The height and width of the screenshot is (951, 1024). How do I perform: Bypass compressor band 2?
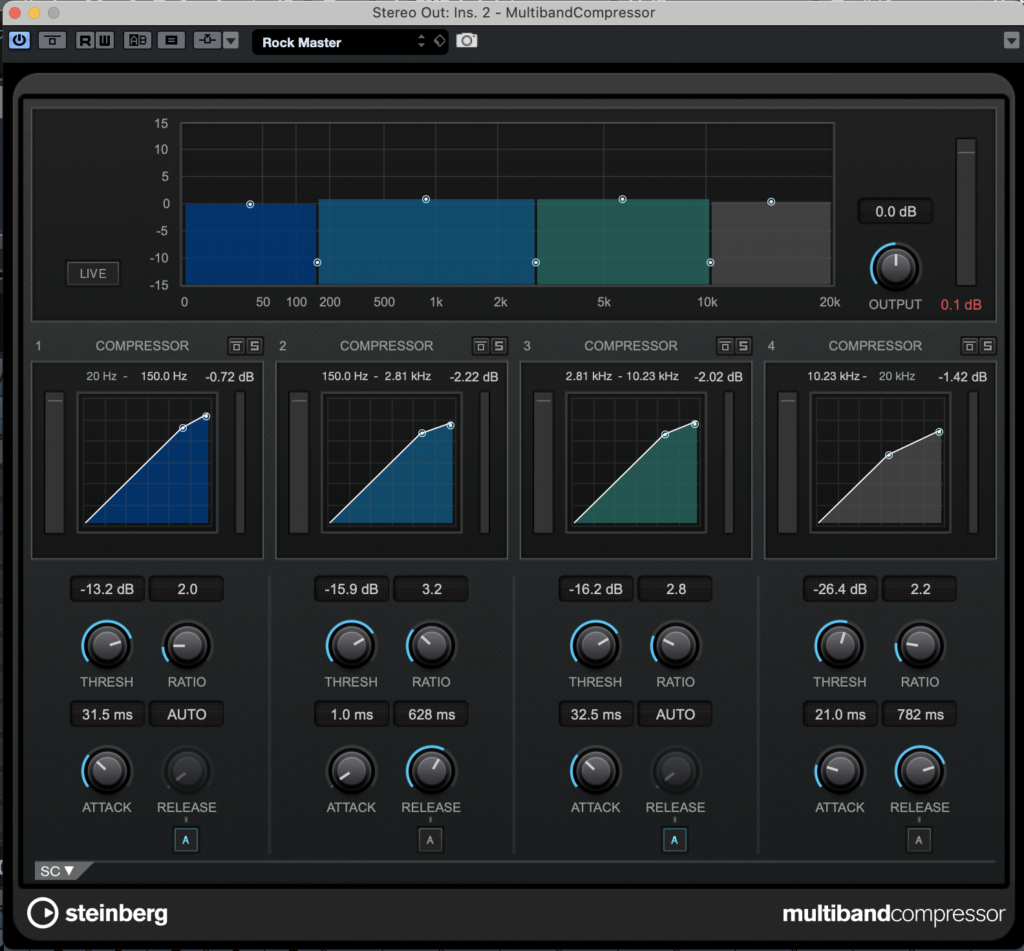(x=481, y=346)
